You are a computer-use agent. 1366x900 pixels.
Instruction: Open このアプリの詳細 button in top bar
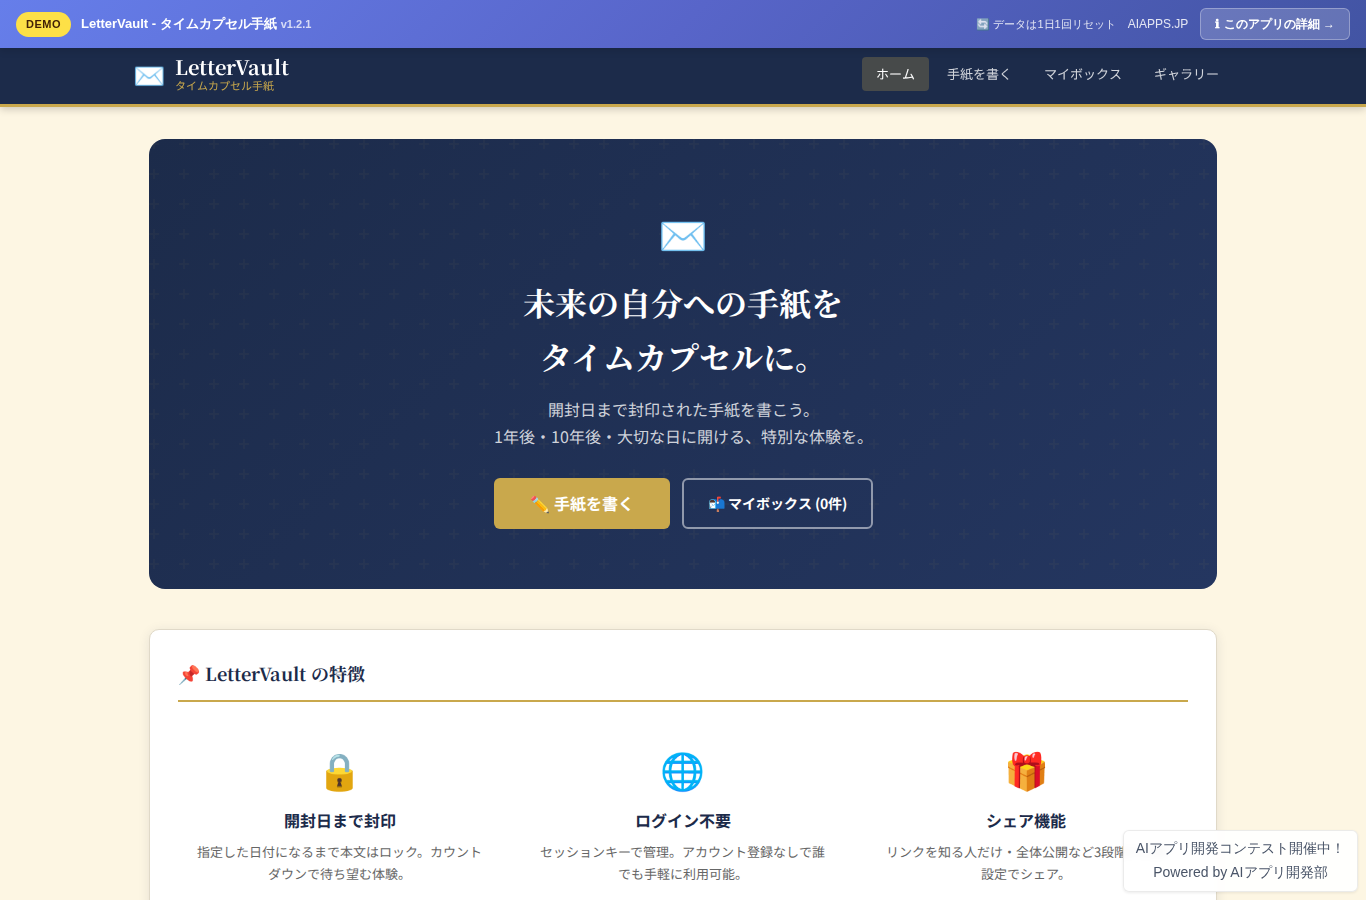(1275, 24)
